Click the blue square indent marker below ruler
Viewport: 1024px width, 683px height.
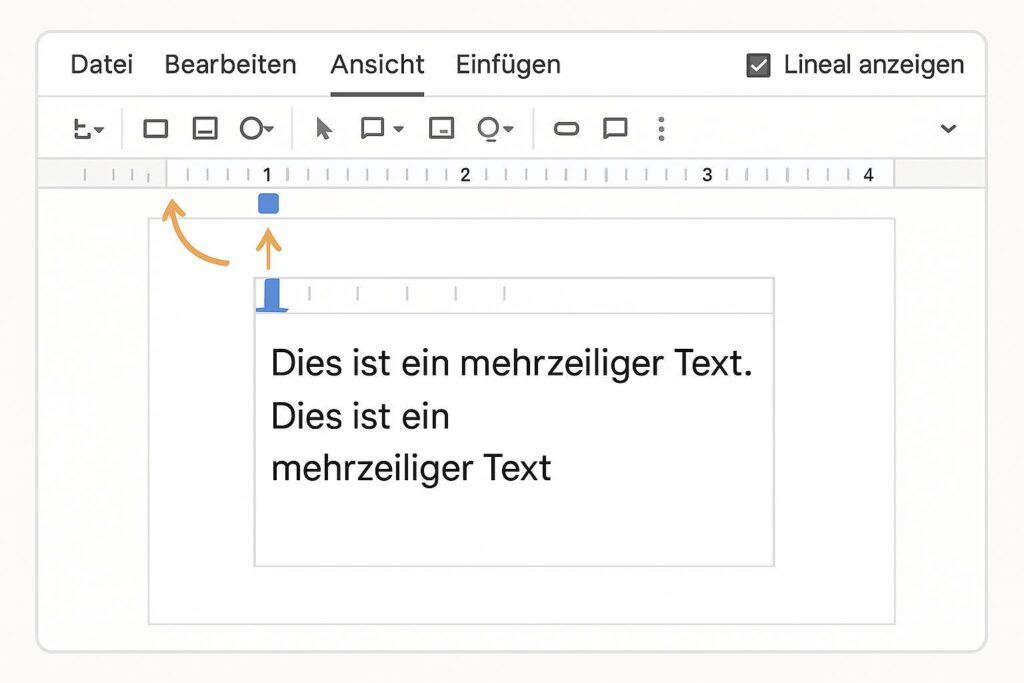click(268, 204)
